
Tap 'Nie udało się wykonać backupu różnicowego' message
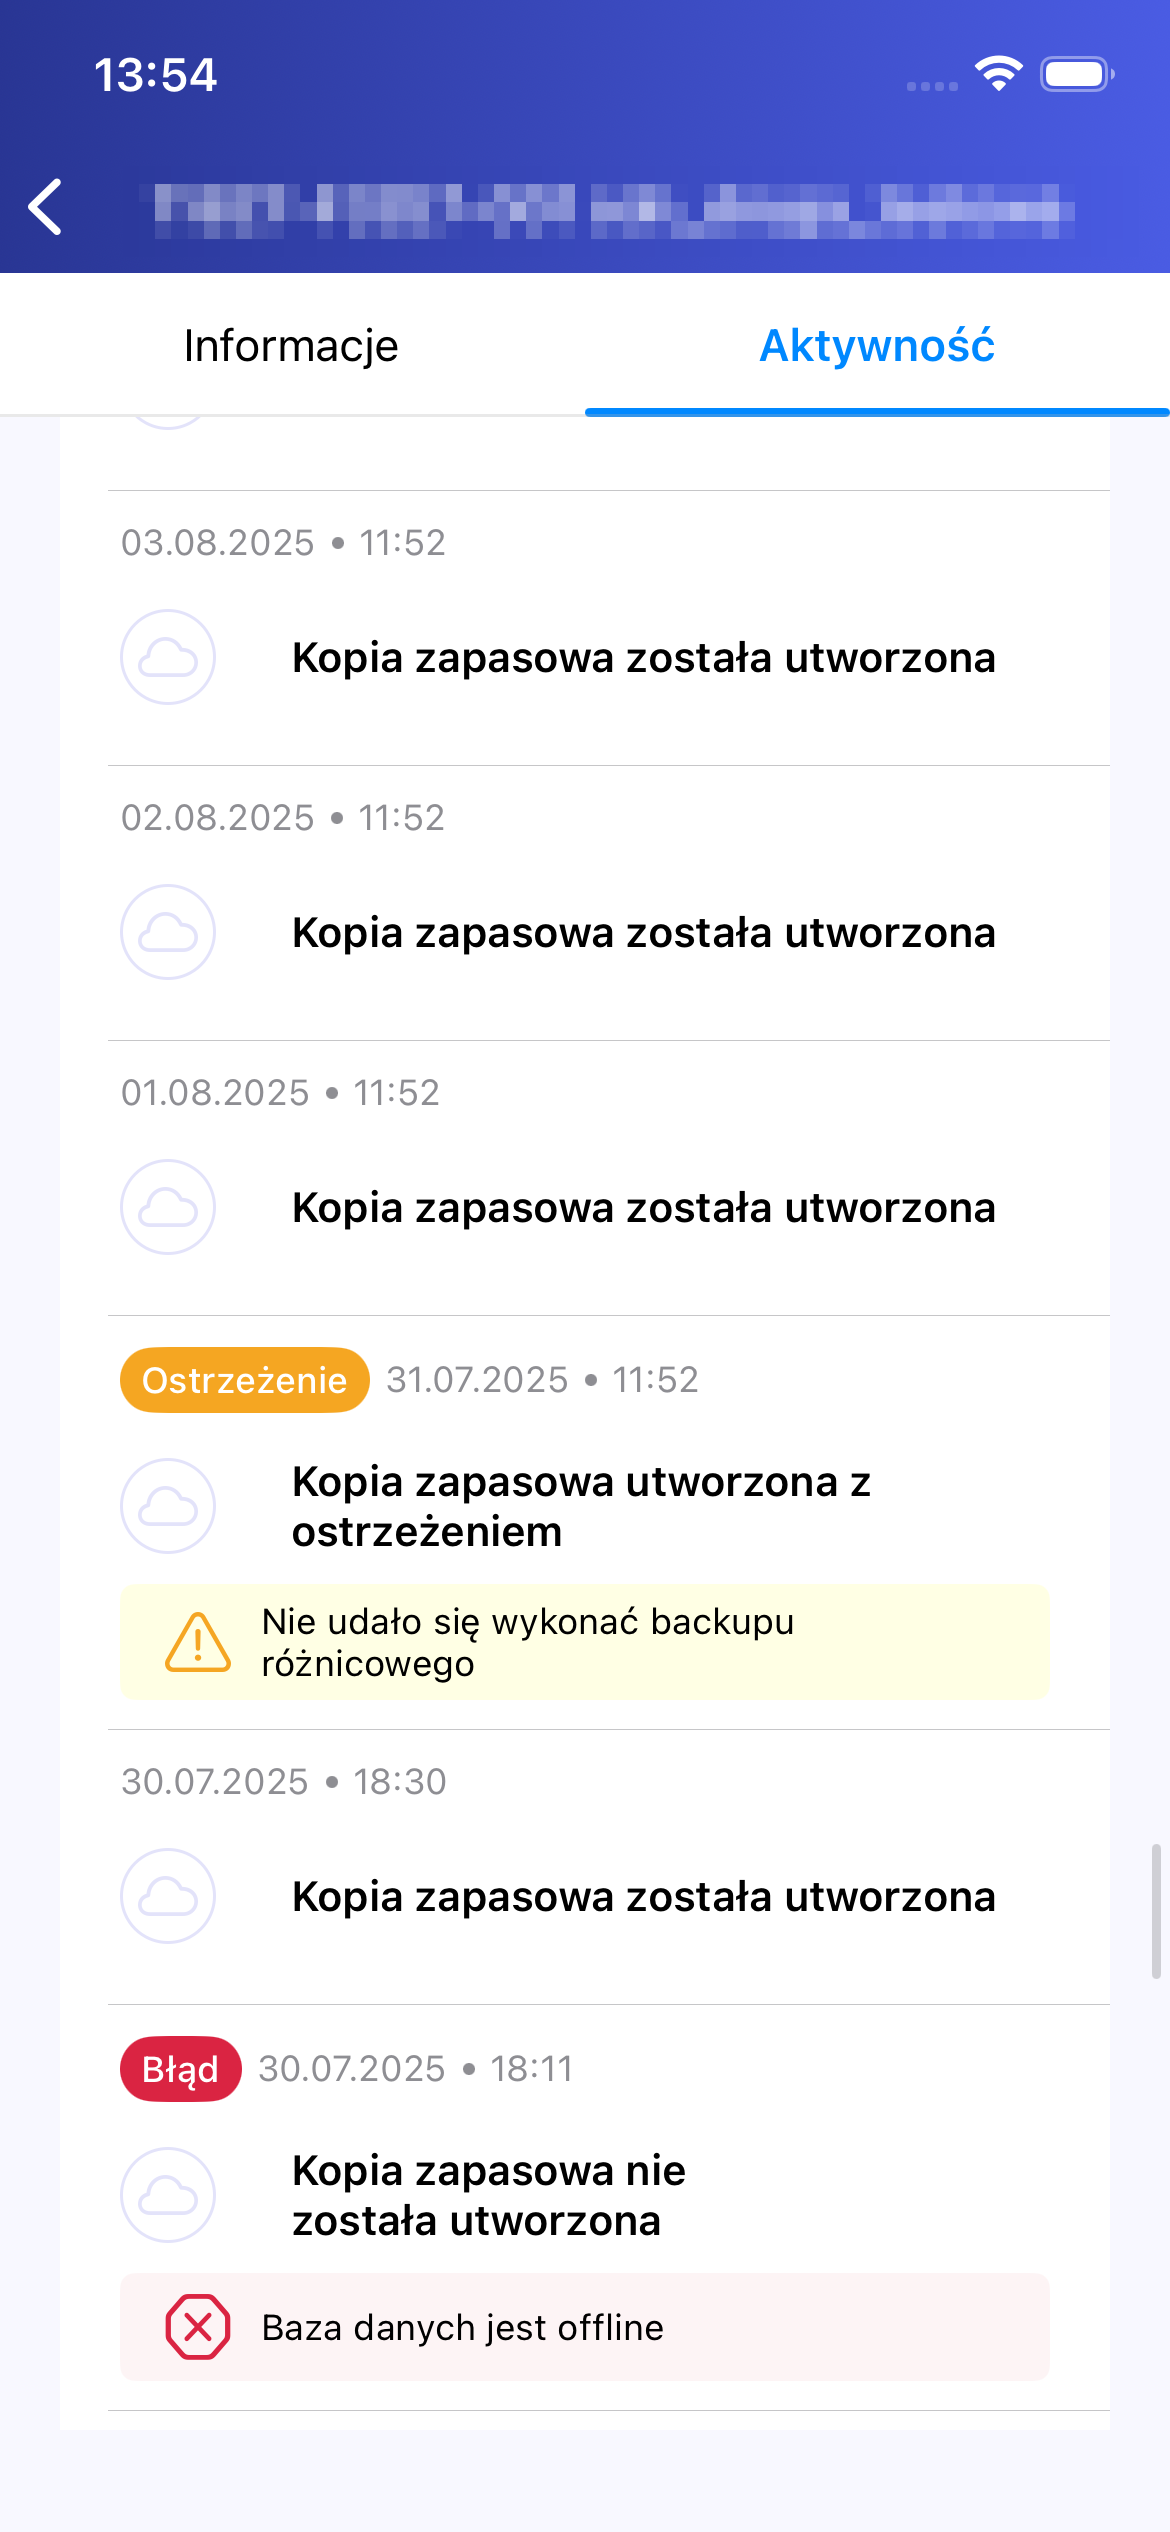pos(528,1642)
